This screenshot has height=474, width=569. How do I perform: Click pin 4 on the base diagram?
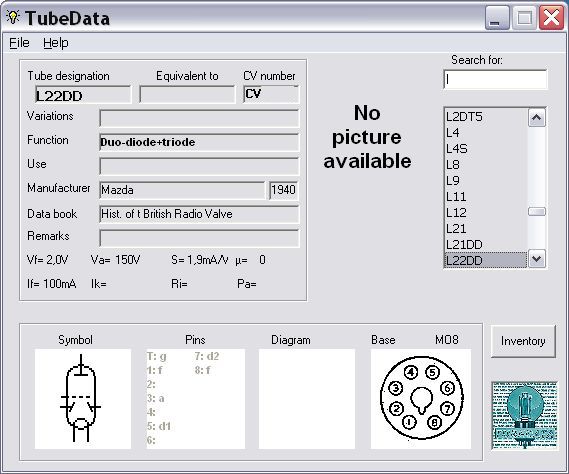click(411, 372)
